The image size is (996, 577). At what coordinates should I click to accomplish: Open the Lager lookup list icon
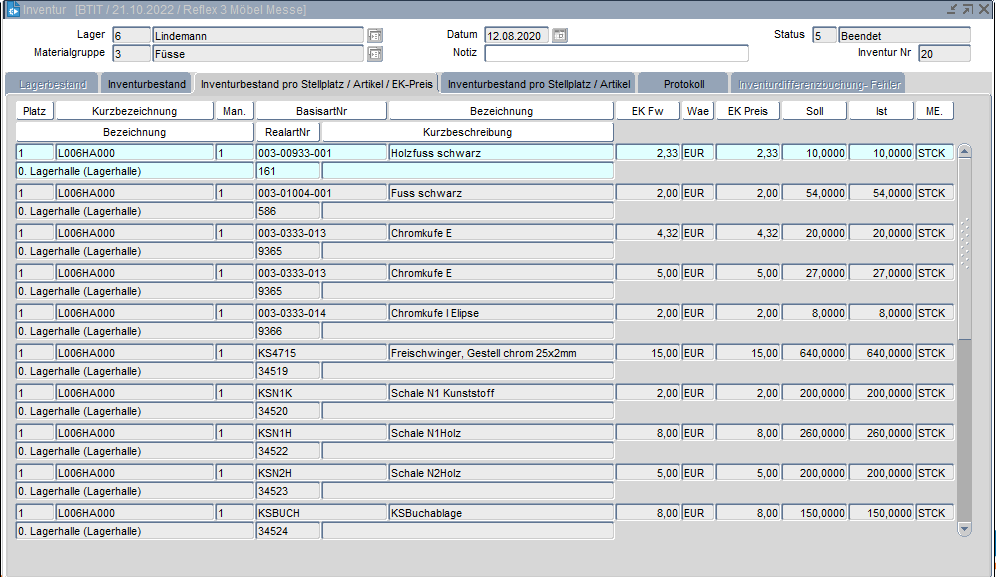[x=375, y=35]
